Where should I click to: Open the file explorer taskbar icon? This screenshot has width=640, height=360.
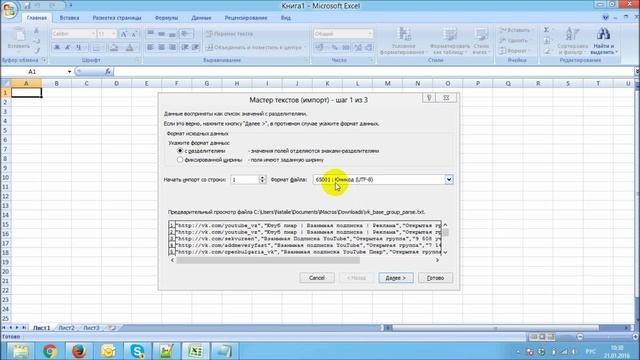[x=20, y=351]
